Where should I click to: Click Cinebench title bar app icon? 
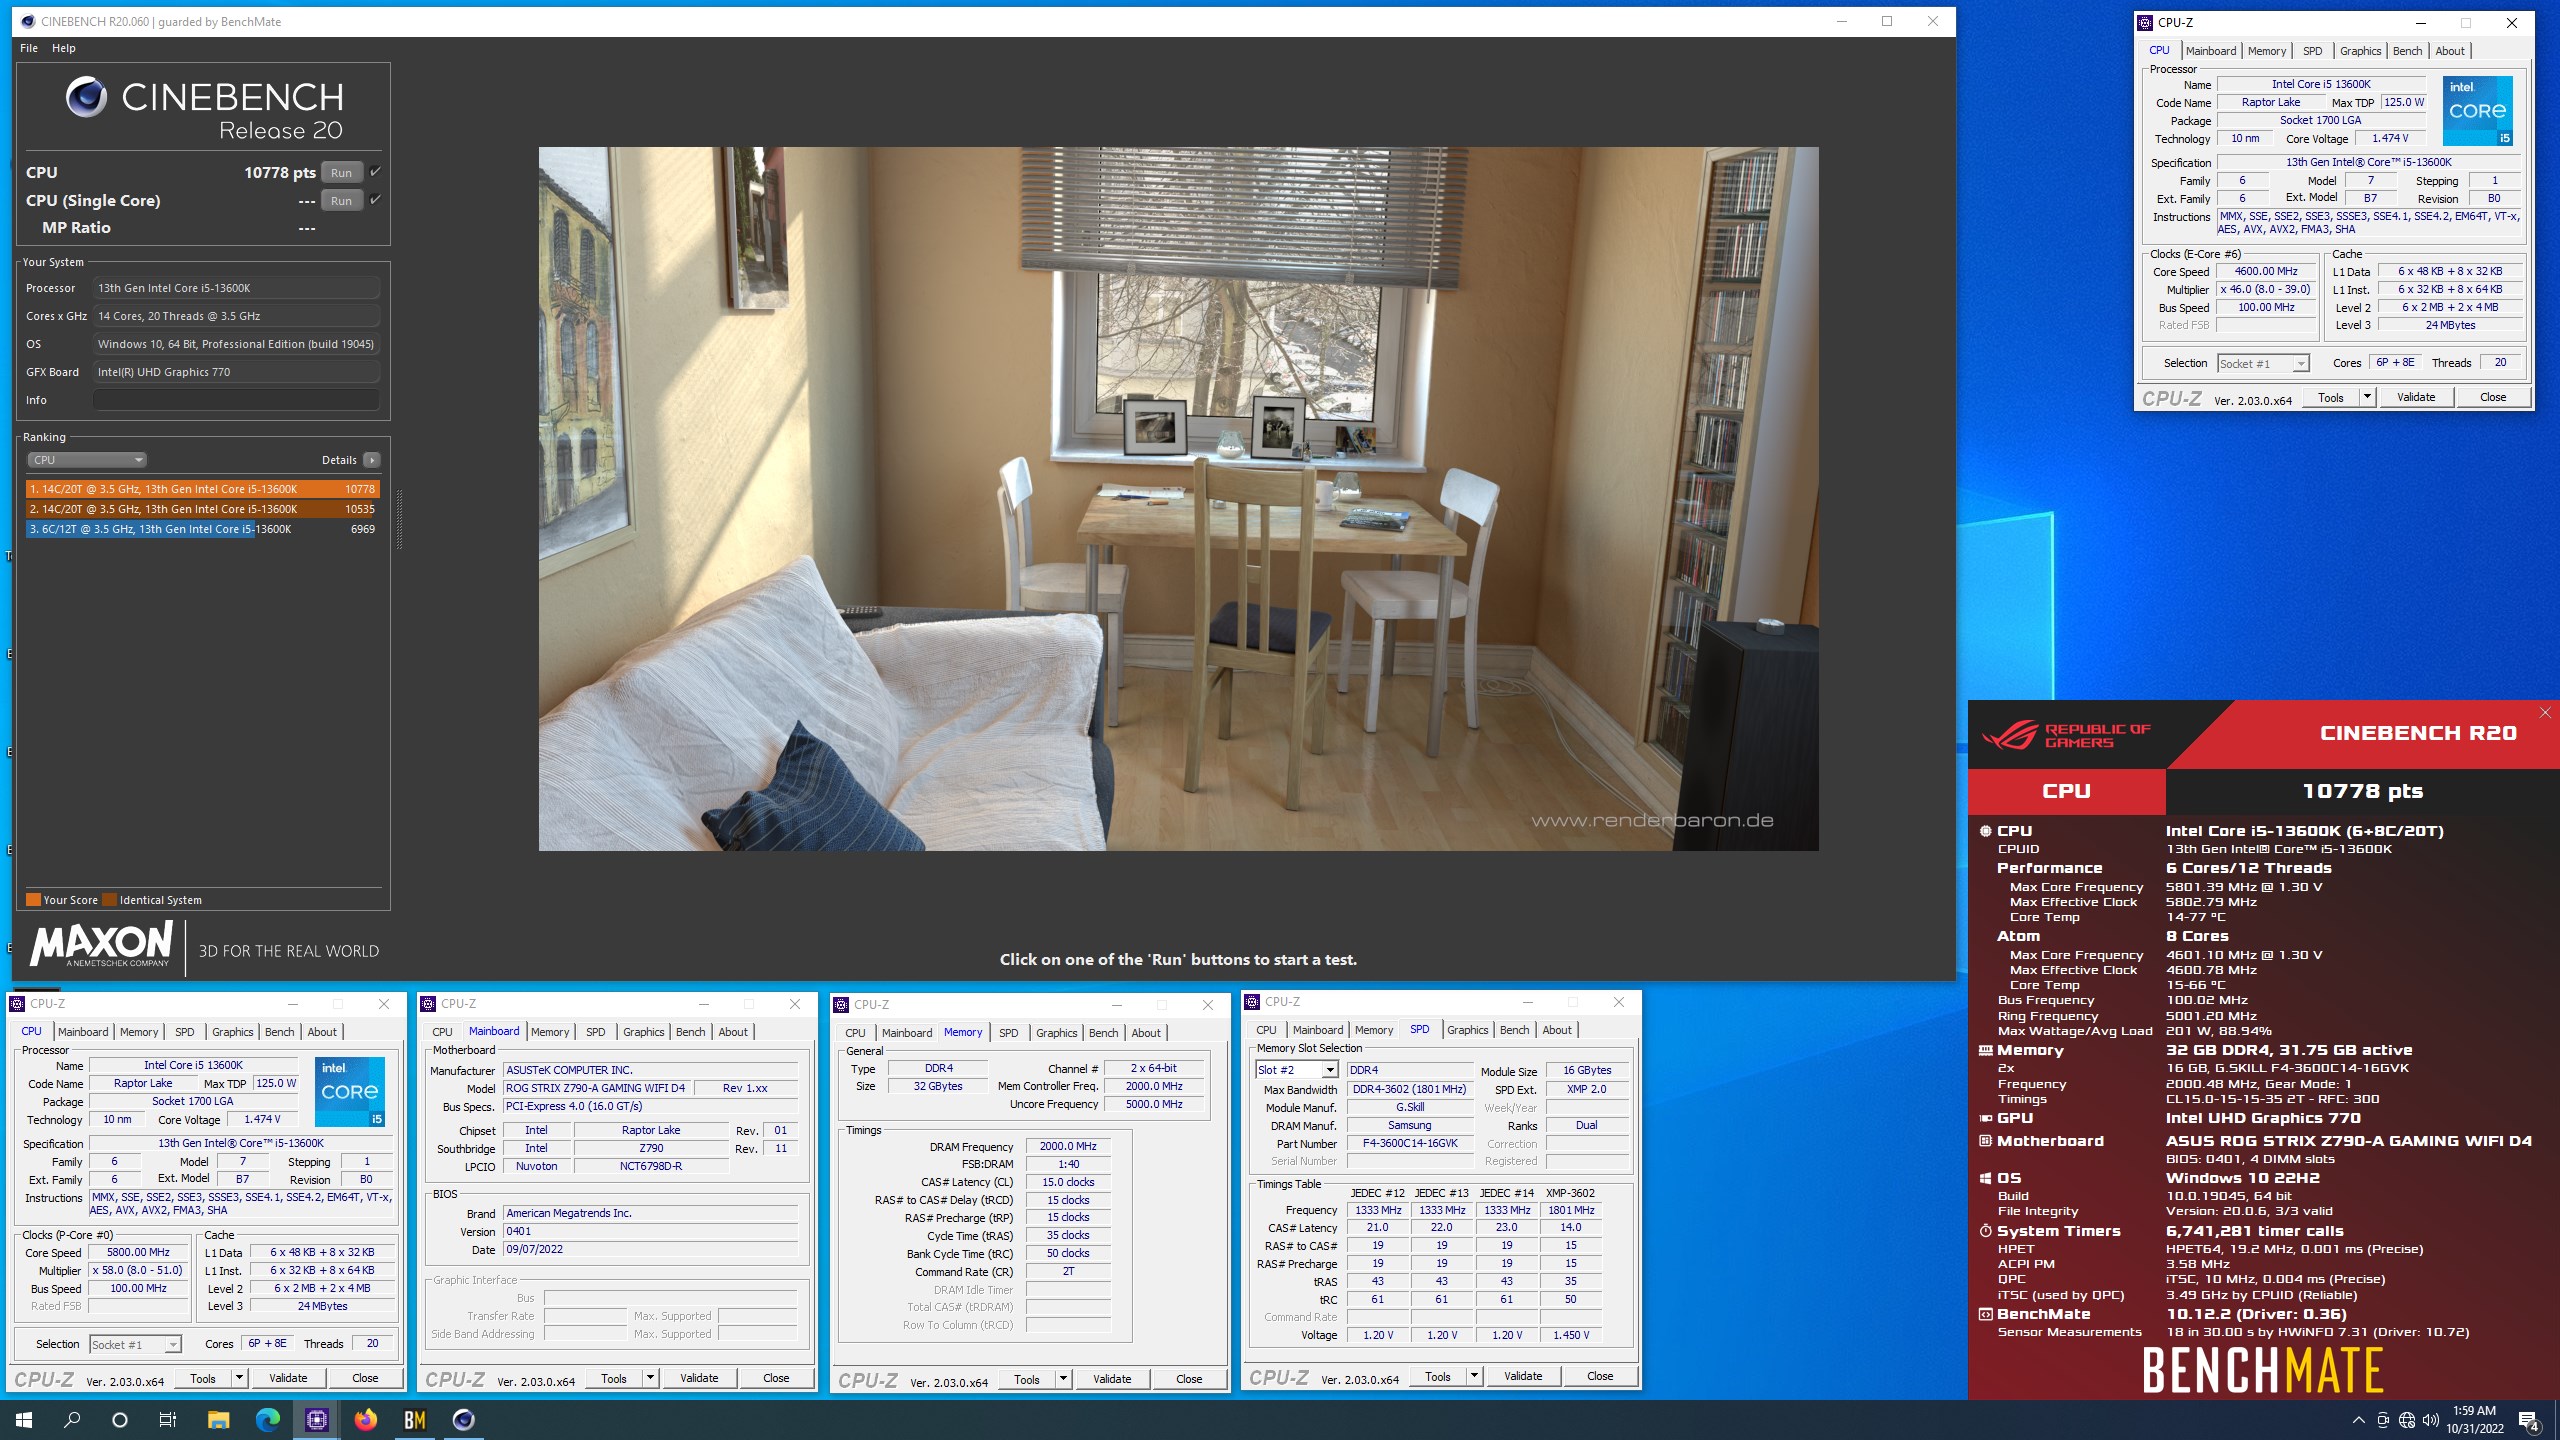[28, 21]
